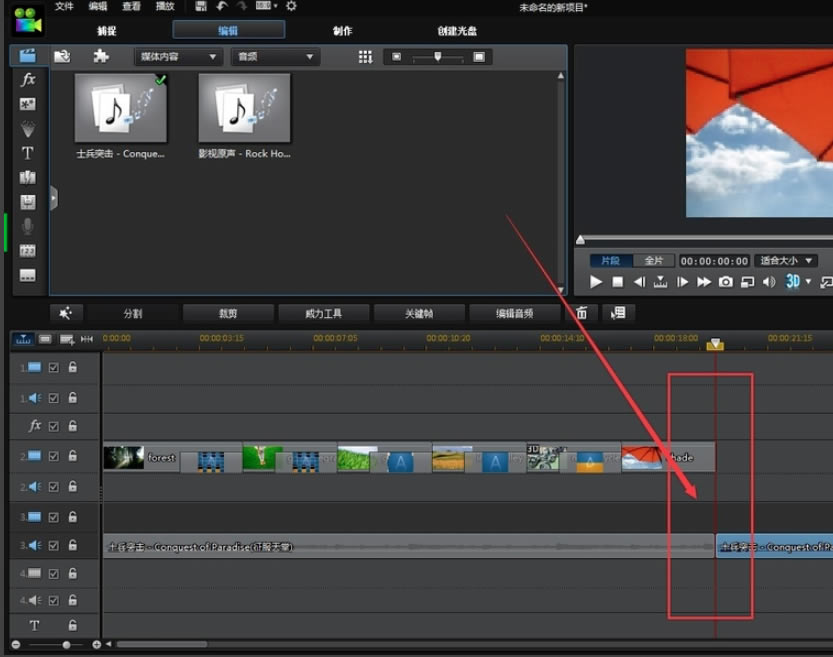Lock the fx effect track
Image resolution: width=833 pixels, height=657 pixels.
pyautogui.click(x=73, y=426)
